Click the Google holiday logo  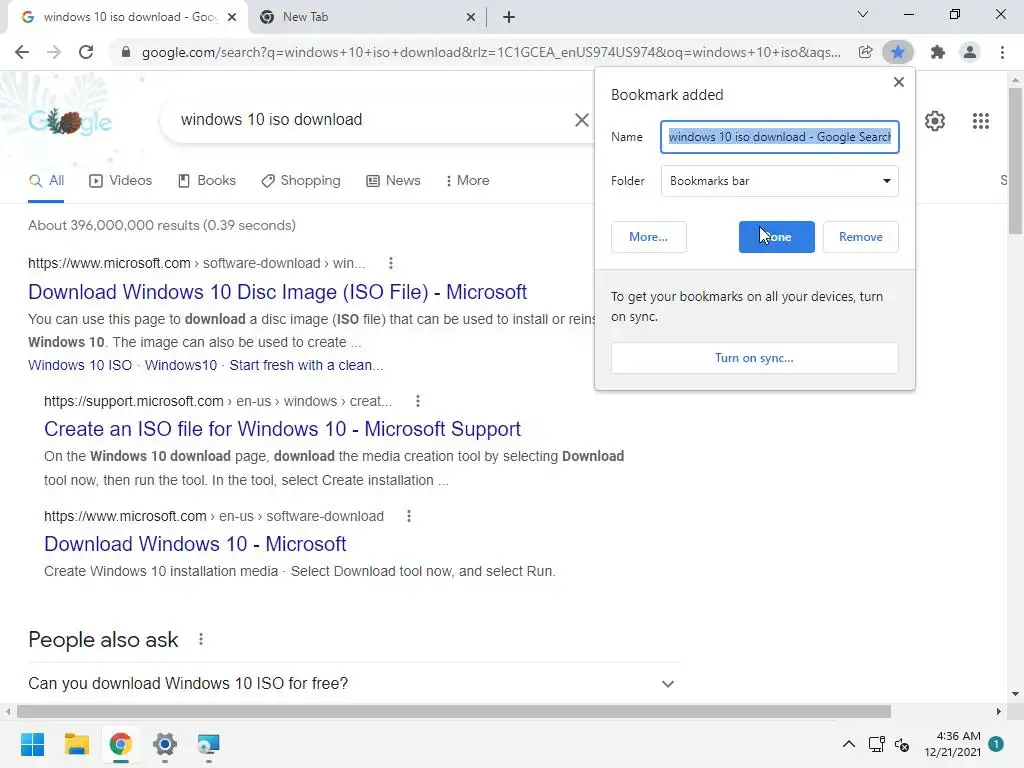[71, 121]
